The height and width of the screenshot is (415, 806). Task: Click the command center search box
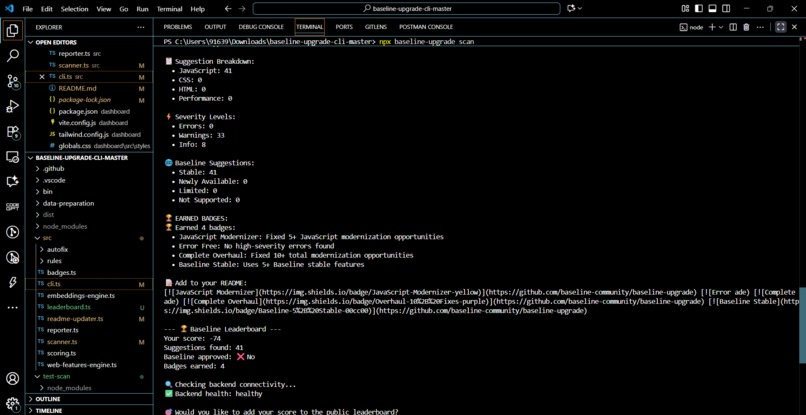point(406,9)
